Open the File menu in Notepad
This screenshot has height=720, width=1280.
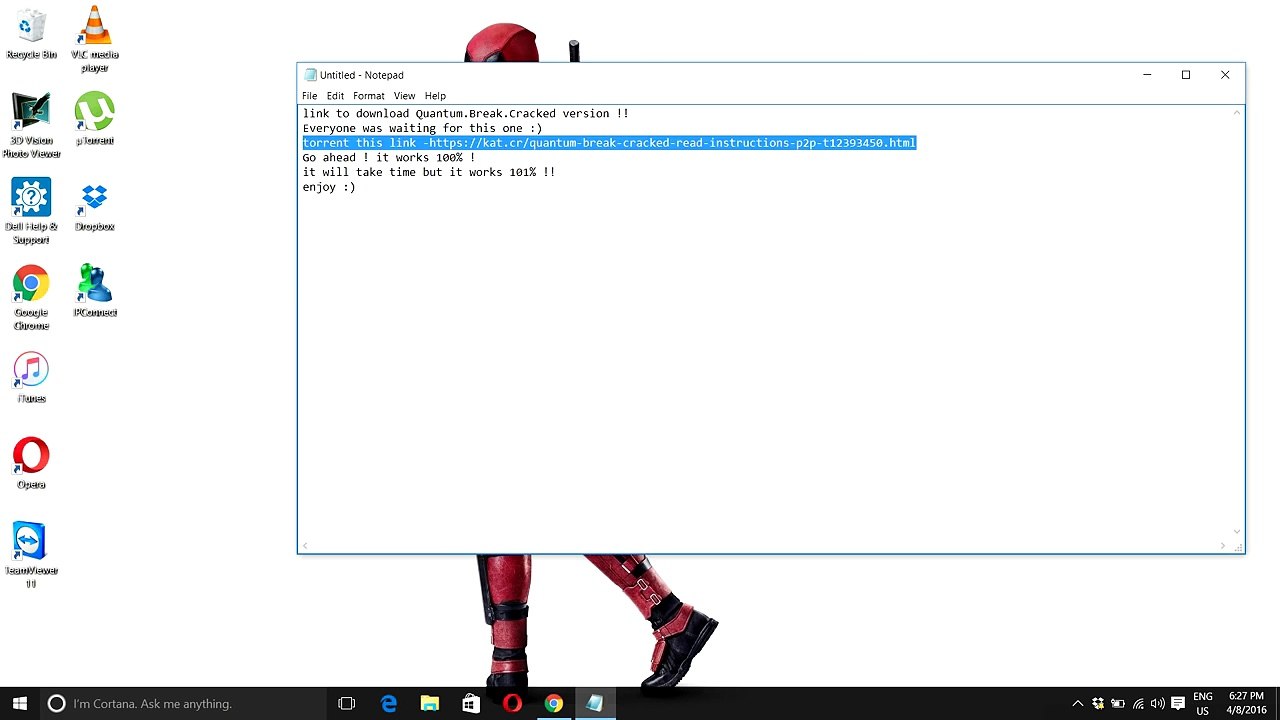310,96
